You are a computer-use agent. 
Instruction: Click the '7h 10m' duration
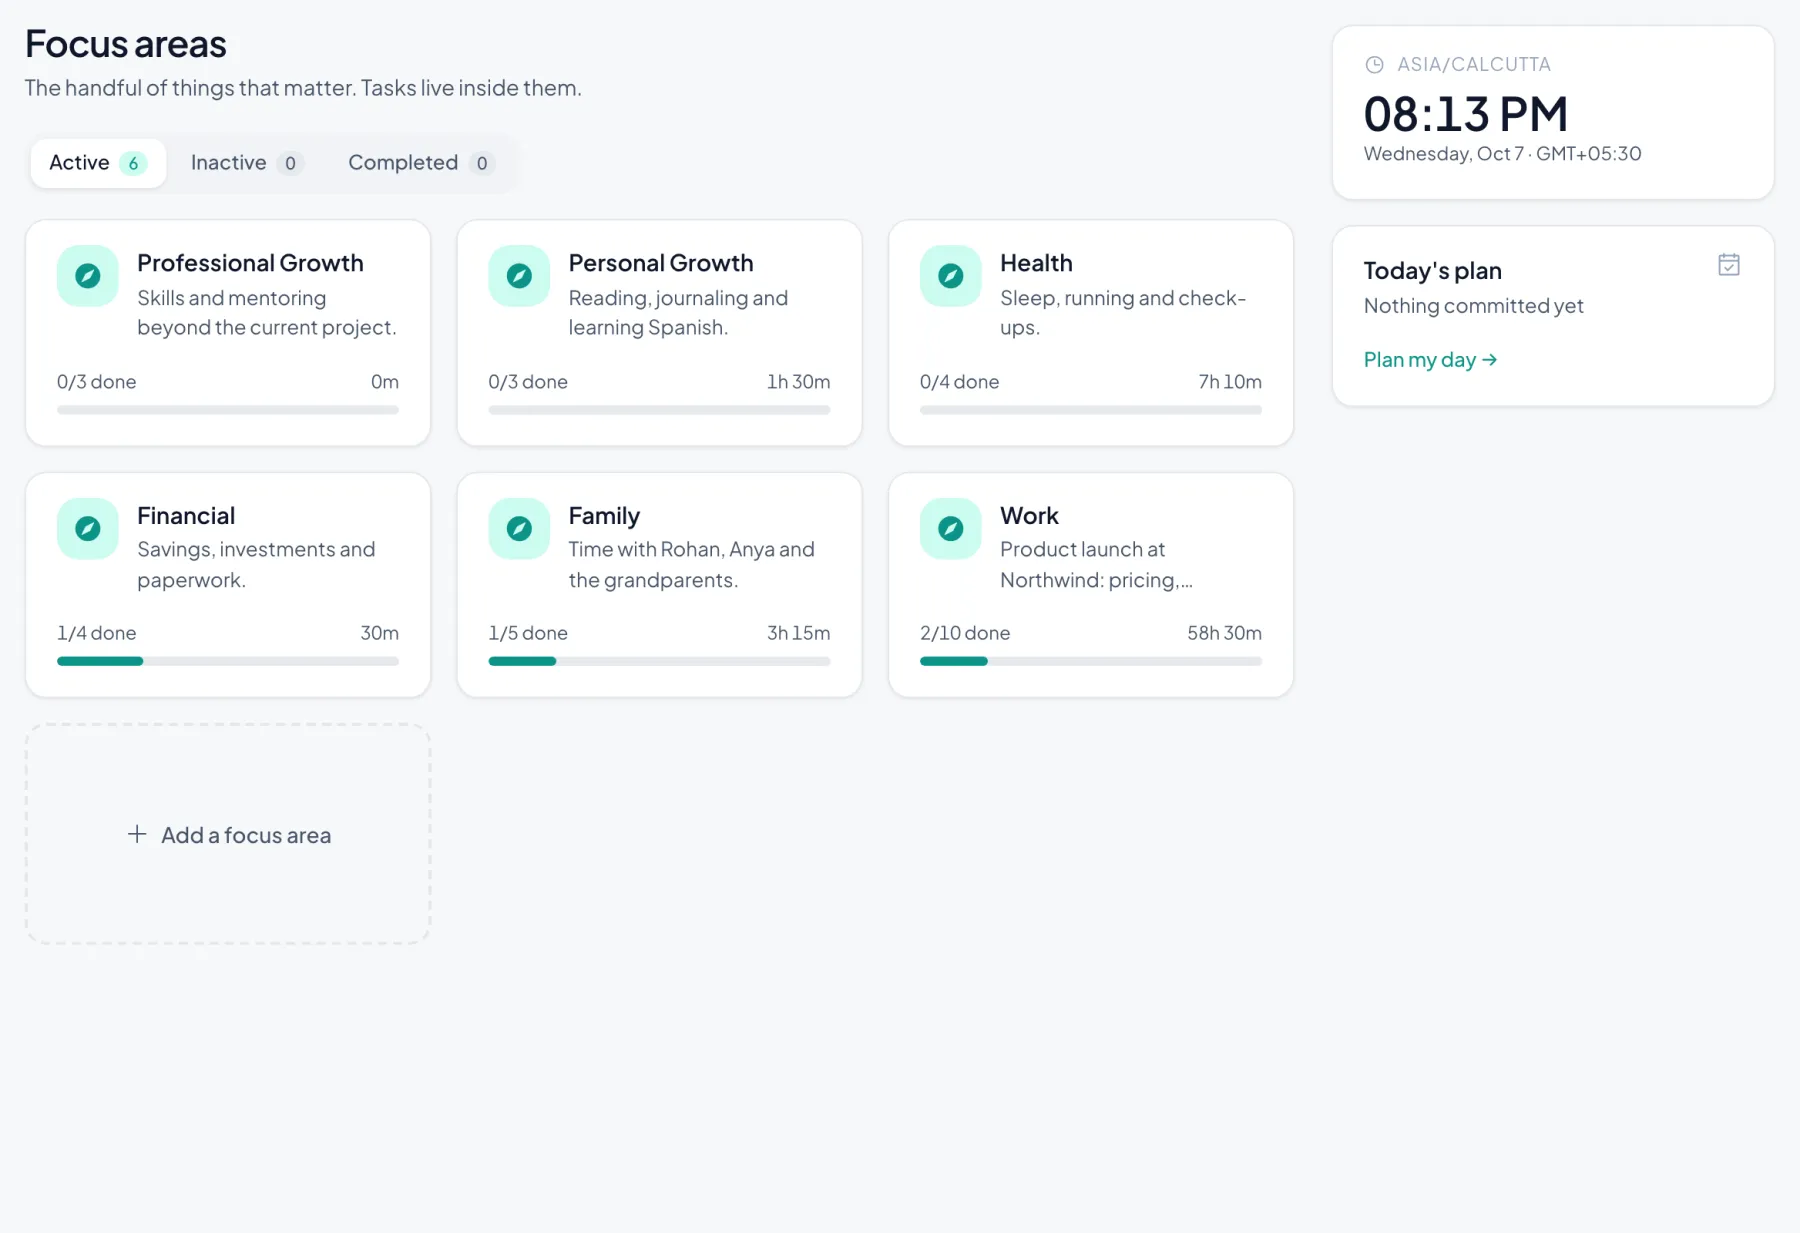point(1230,382)
